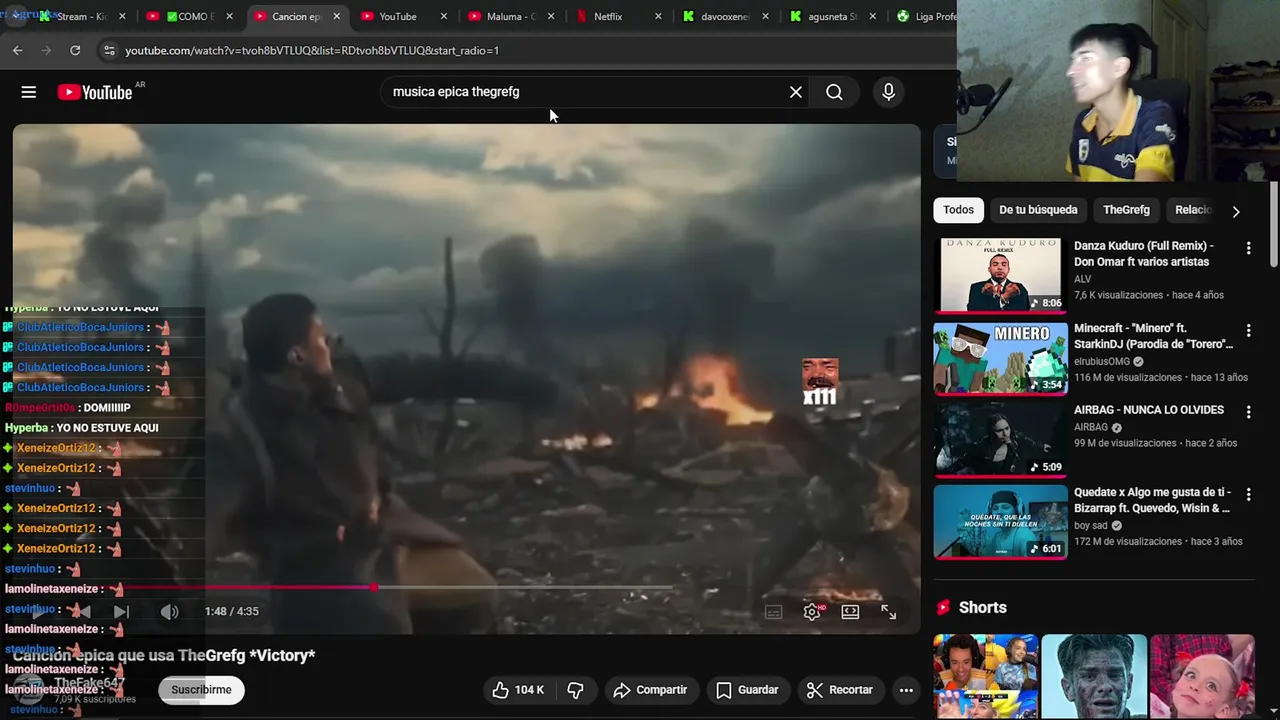Viewport: 1280px width, 720px height.
Task: Open options menu for Danza Kuduro video
Action: [1248, 248]
